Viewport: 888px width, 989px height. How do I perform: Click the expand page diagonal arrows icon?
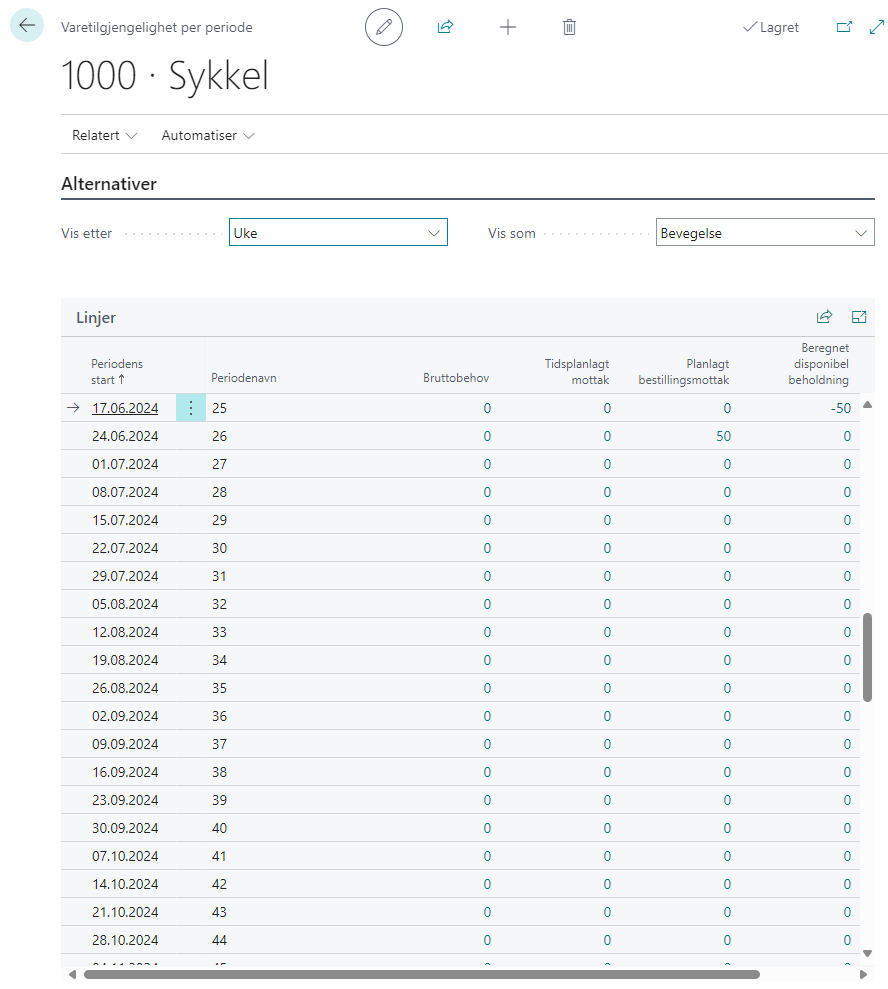[x=876, y=27]
